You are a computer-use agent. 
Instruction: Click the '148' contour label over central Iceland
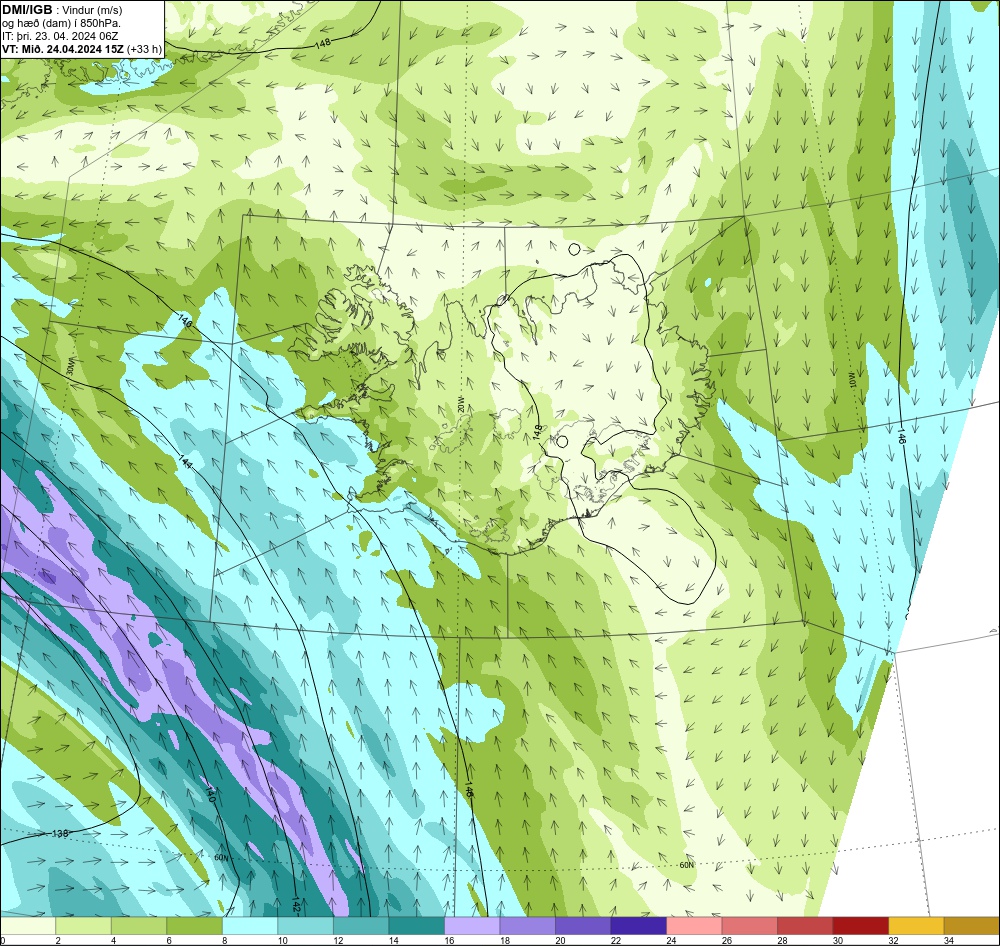(x=538, y=432)
